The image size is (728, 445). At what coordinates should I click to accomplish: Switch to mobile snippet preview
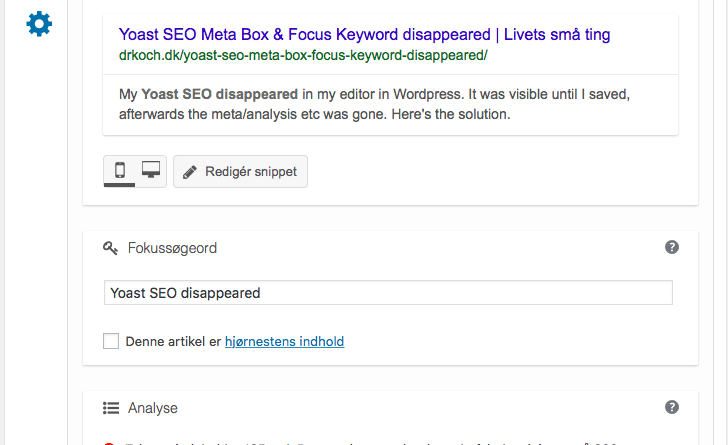(x=120, y=170)
